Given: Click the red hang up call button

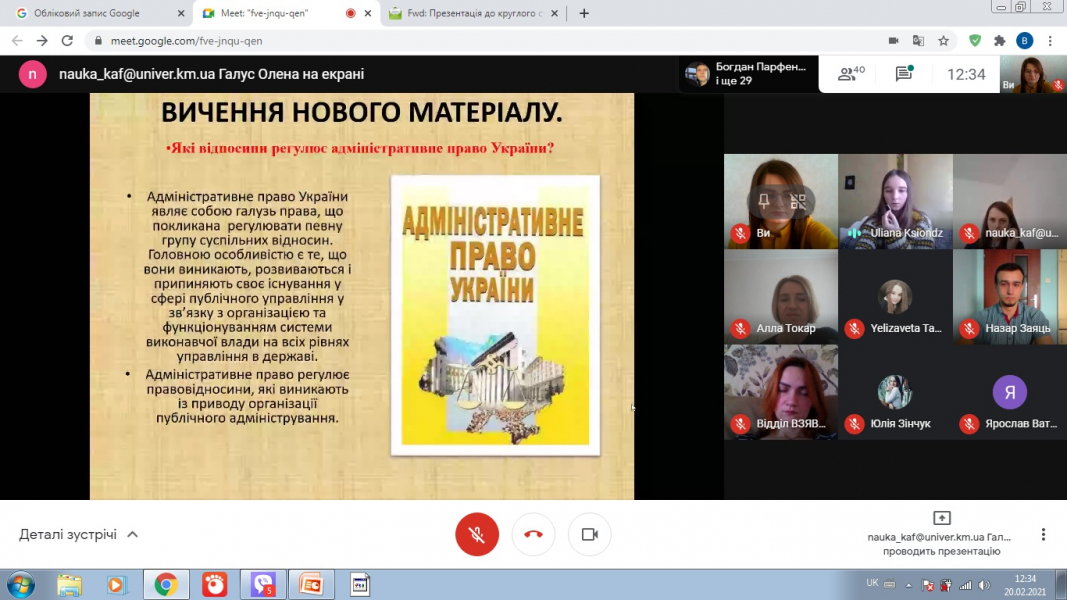Looking at the screenshot, I should coord(533,535).
